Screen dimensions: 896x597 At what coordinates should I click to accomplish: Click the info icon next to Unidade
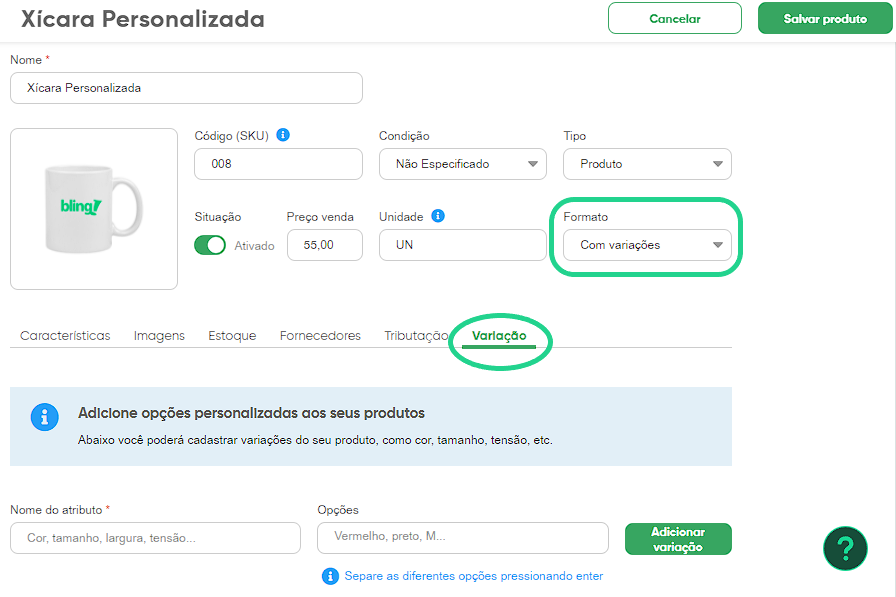click(438, 216)
